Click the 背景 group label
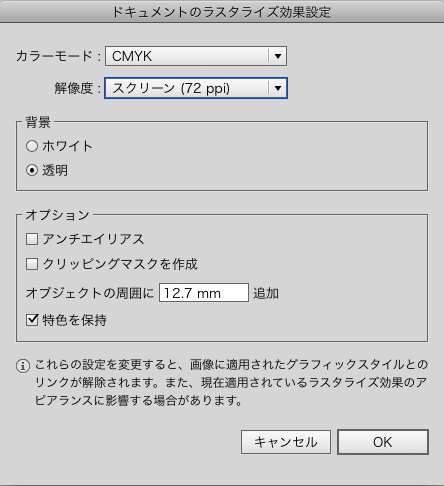Viewport: 444px width, 486px height. point(38,122)
